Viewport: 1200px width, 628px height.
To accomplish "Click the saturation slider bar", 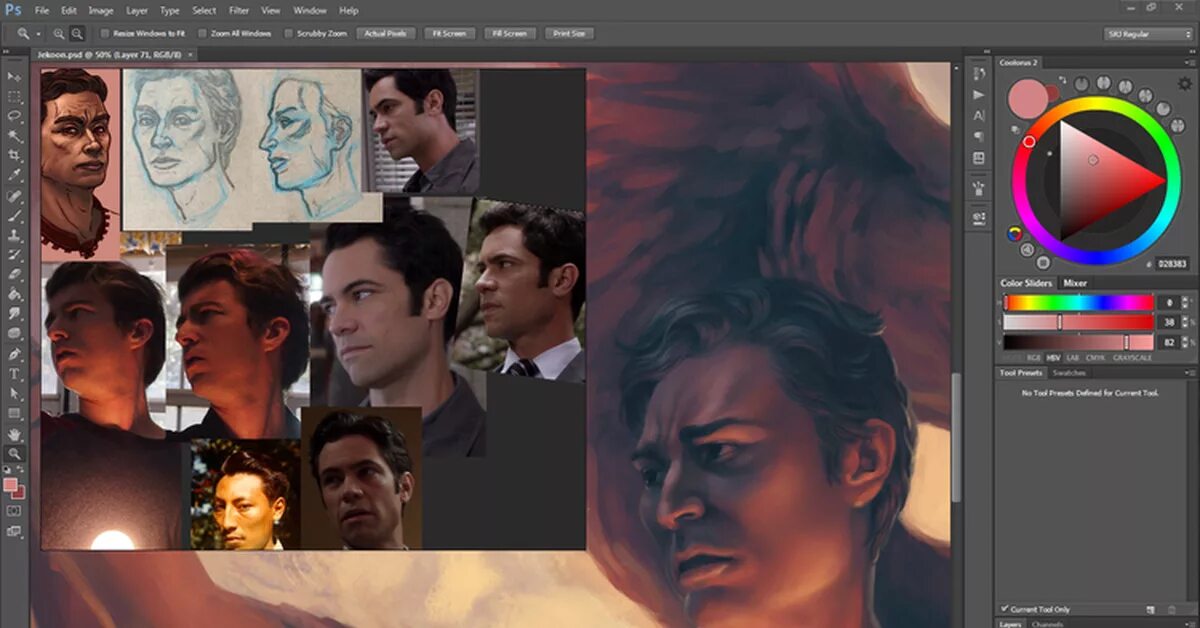I will pyautogui.click(x=1078, y=322).
